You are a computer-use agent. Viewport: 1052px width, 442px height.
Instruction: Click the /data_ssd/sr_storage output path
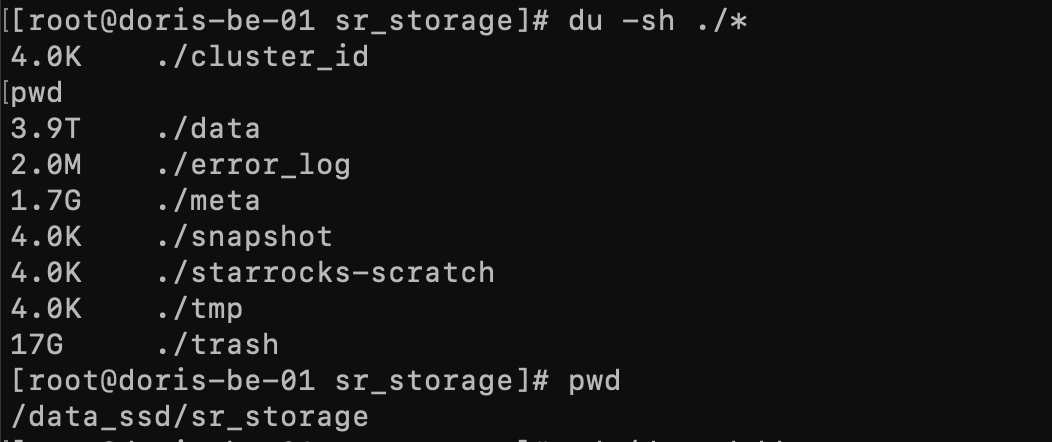coord(190,417)
